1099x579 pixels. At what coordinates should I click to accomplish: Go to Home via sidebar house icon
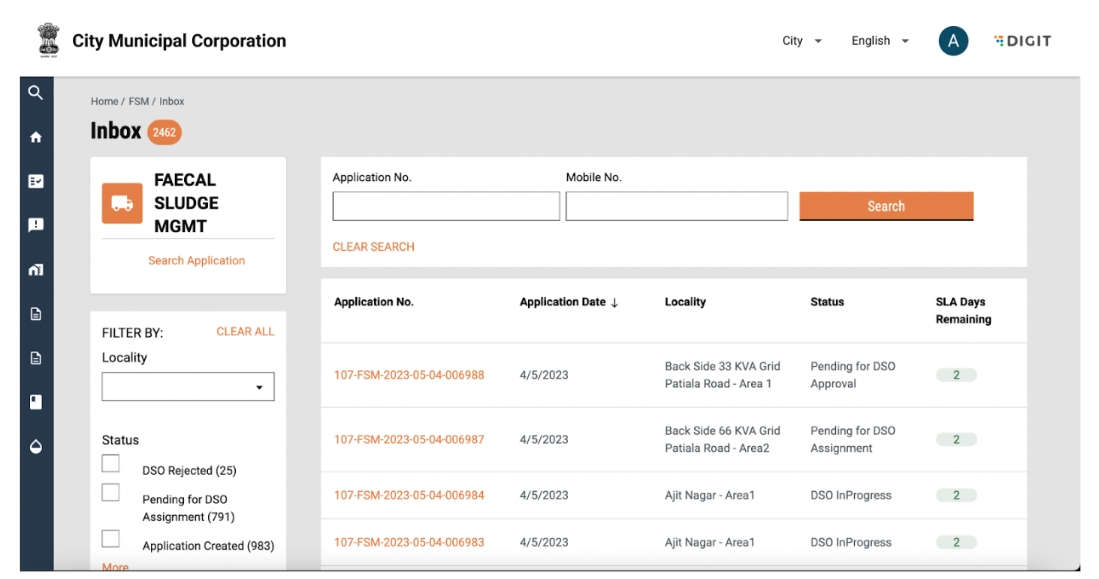36,137
